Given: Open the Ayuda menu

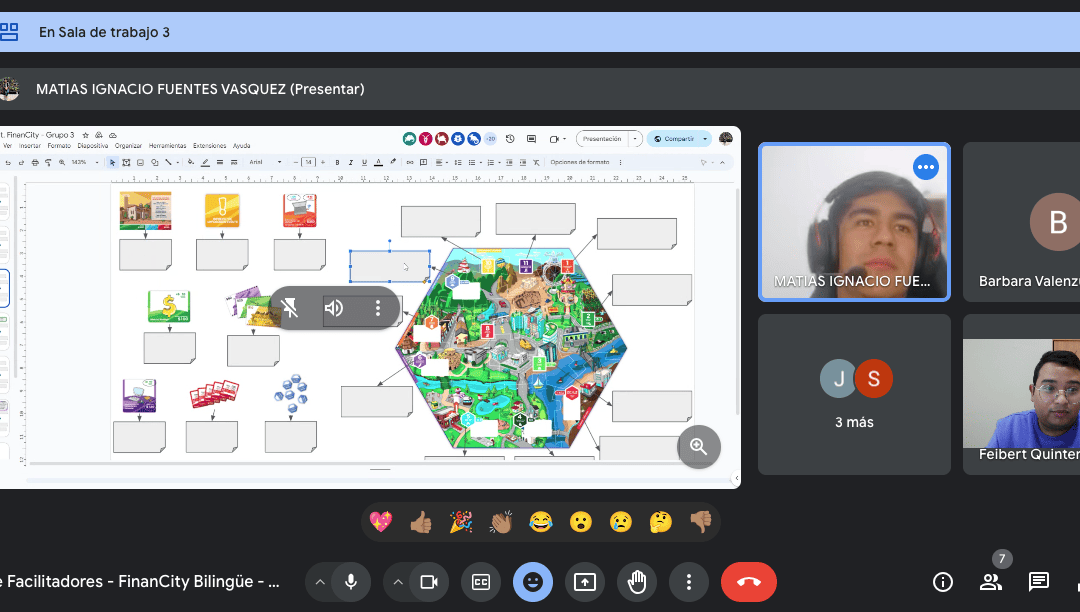Looking at the screenshot, I should [x=241, y=146].
